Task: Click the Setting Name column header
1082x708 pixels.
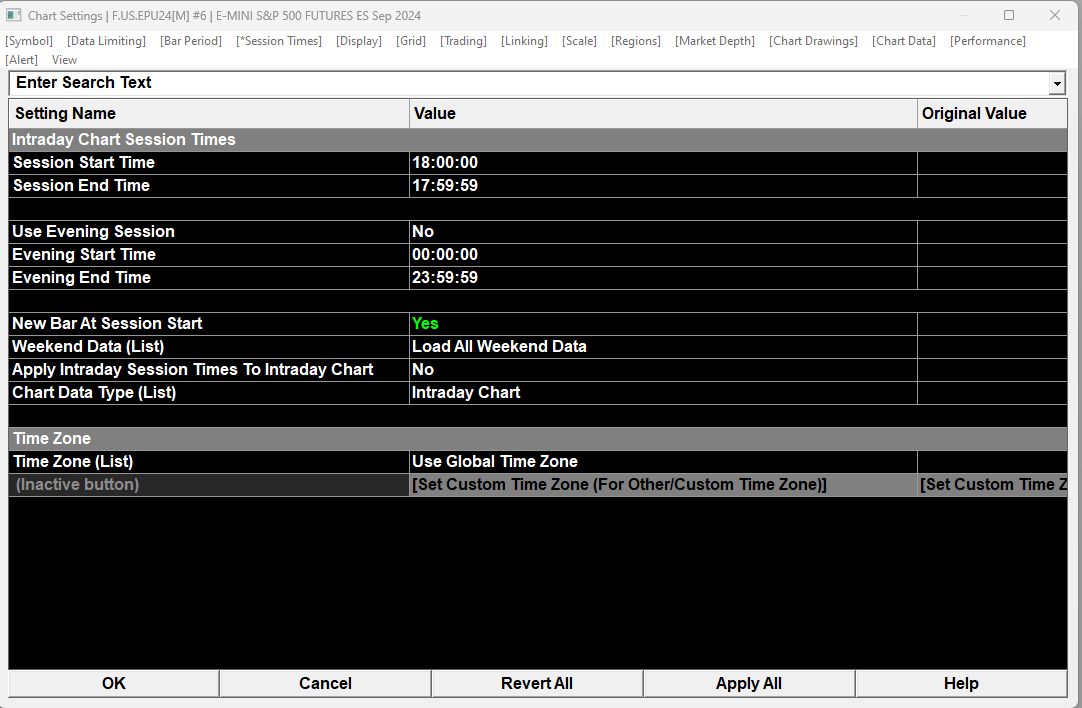Action: tap(209, 113)
